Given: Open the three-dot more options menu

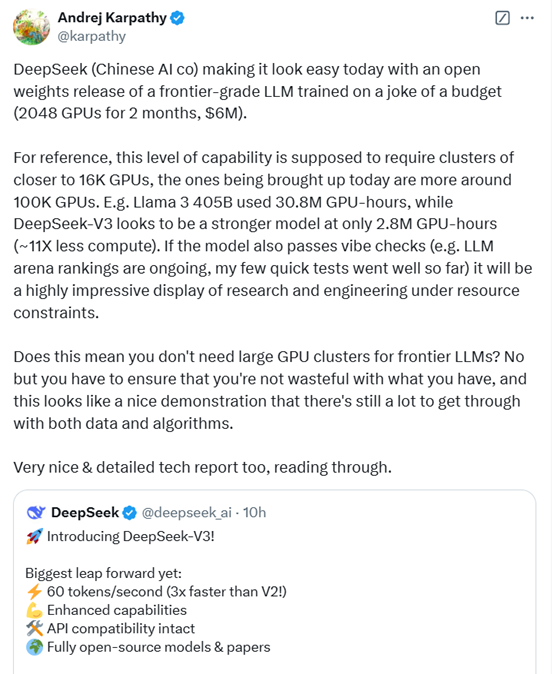Looking at the screenshot, I should [527, 18].
